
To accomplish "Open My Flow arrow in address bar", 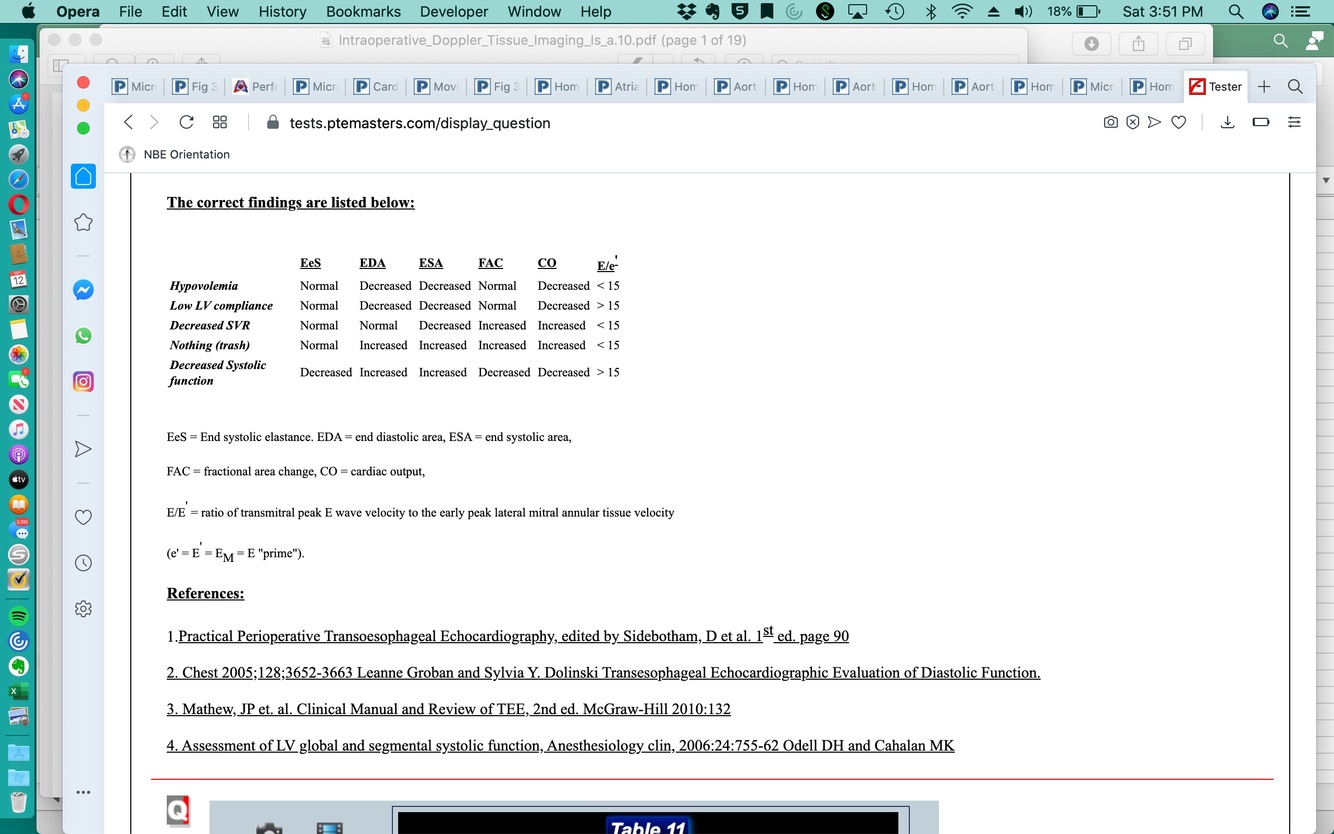I will pyautogui.click(x=1154, y=122).
